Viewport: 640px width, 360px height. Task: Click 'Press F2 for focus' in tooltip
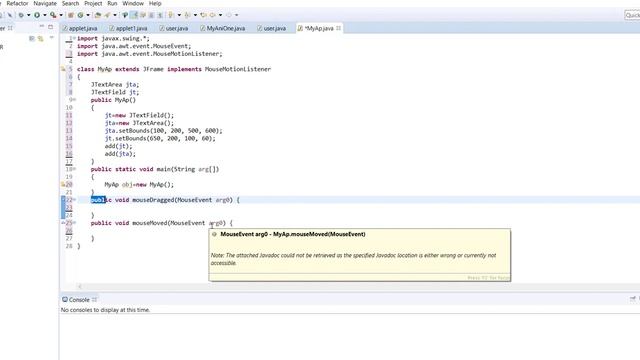pos(488,278)
